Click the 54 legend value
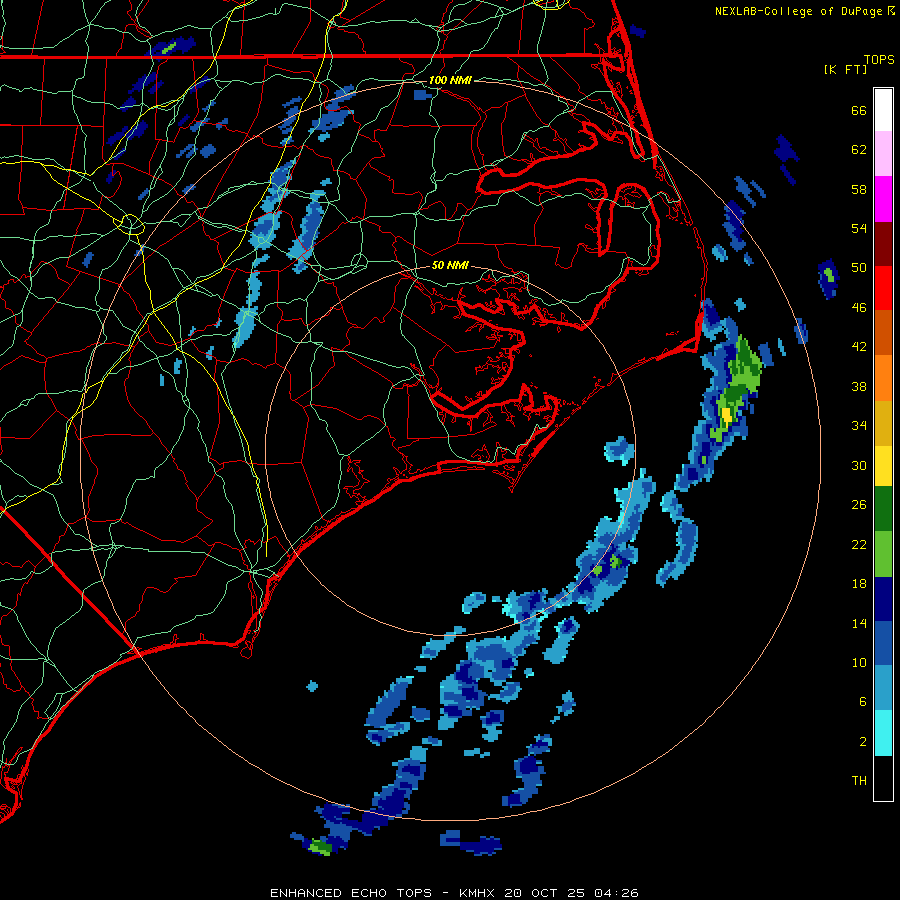The image size is (900, 900). pos(859,228)
